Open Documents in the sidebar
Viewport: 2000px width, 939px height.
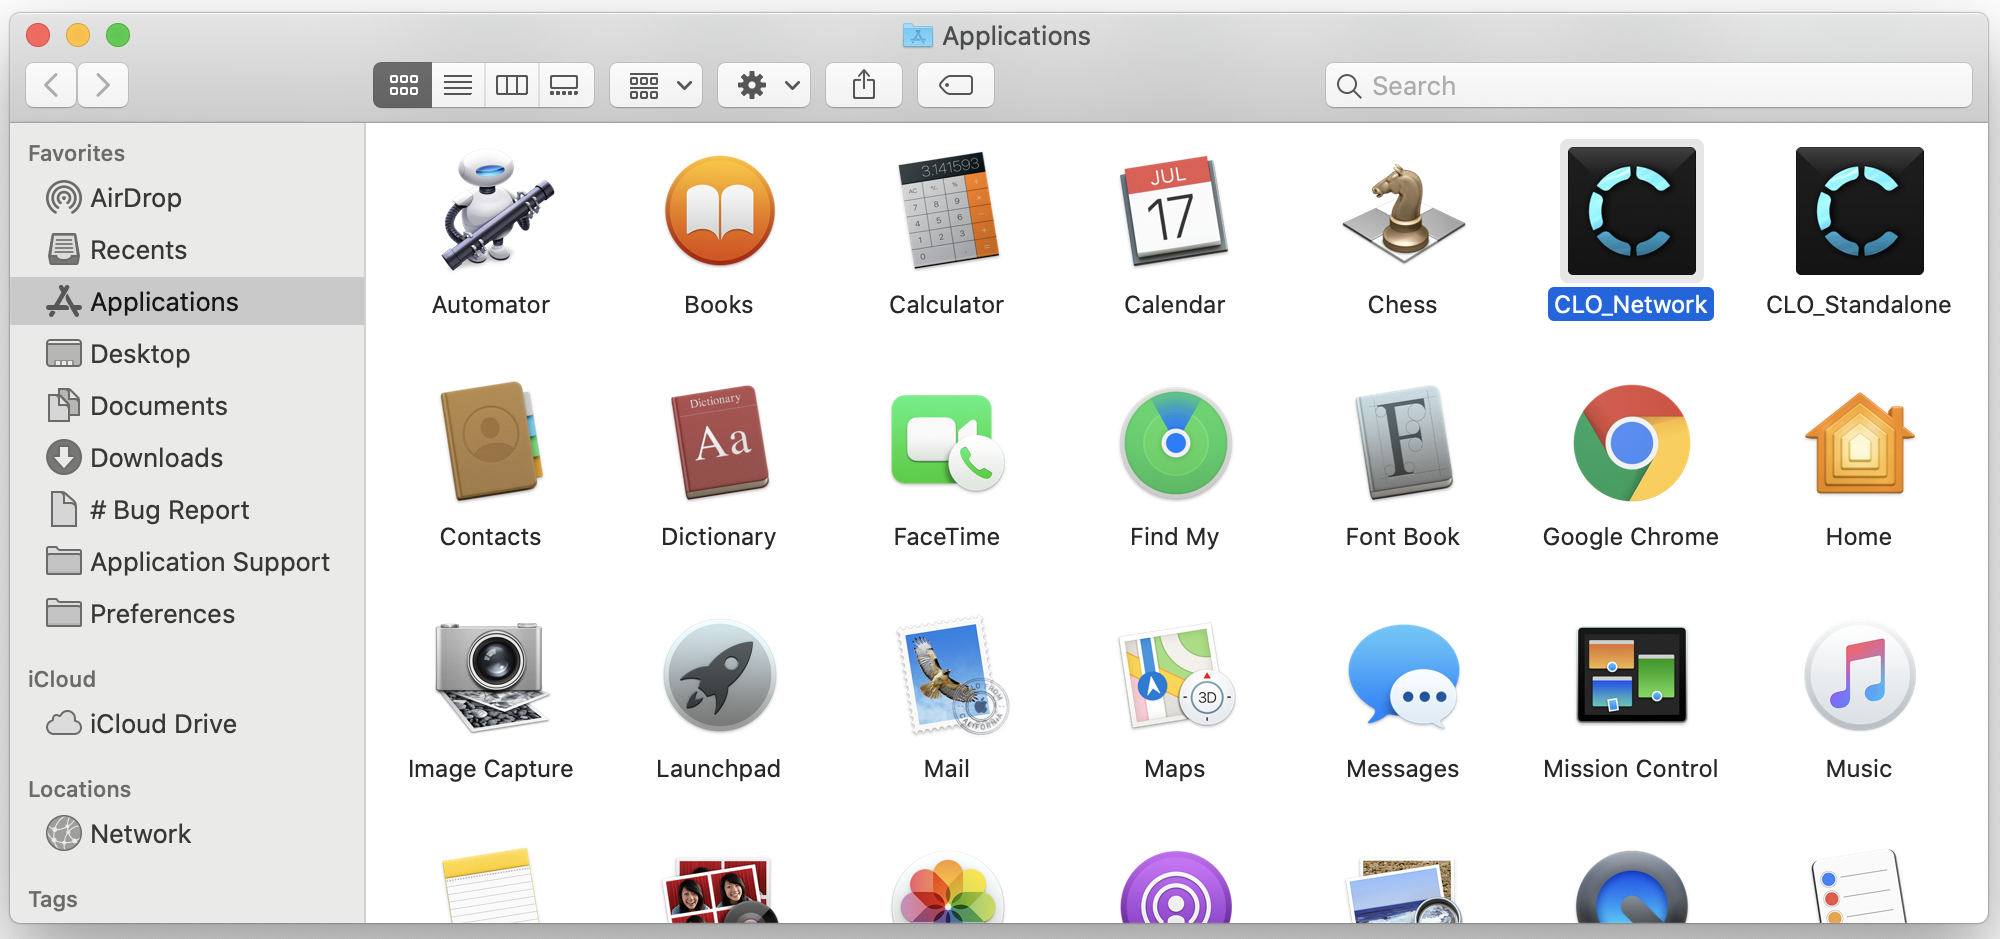tap(187, 405)
